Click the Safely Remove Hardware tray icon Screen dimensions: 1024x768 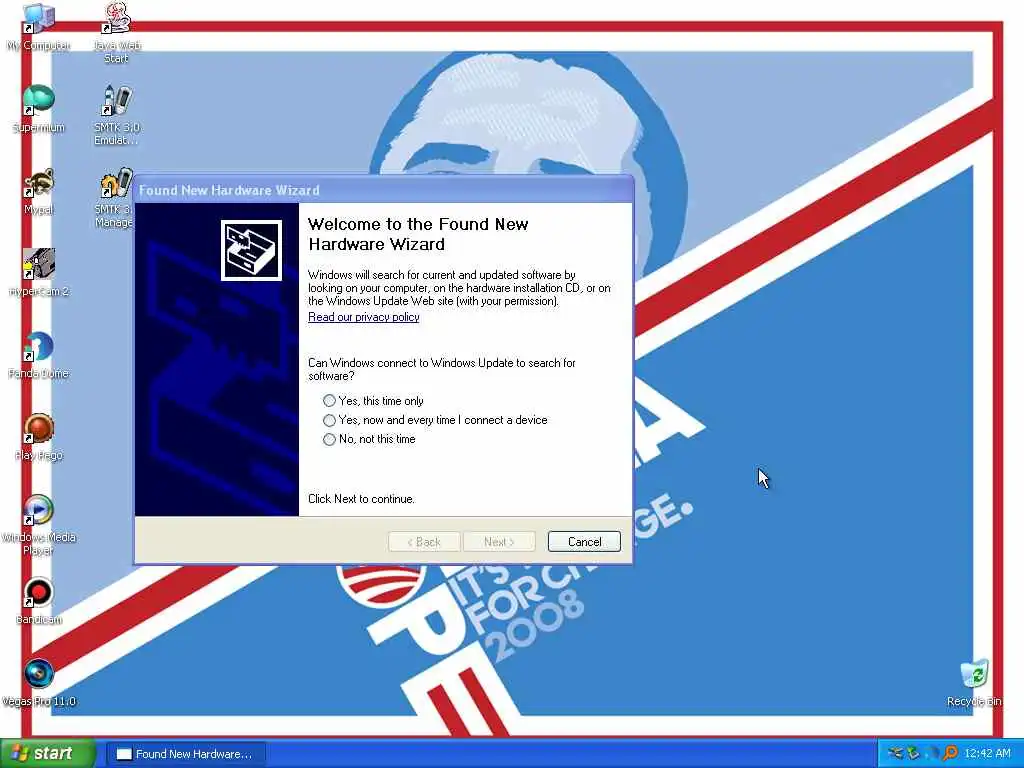point(913,754)
